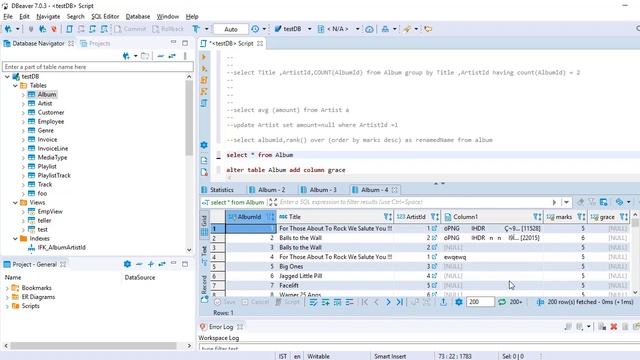Viewport: 640px width, 360px height.
Task: Refresh results with green arrows icon
Action: coord(502,302)
